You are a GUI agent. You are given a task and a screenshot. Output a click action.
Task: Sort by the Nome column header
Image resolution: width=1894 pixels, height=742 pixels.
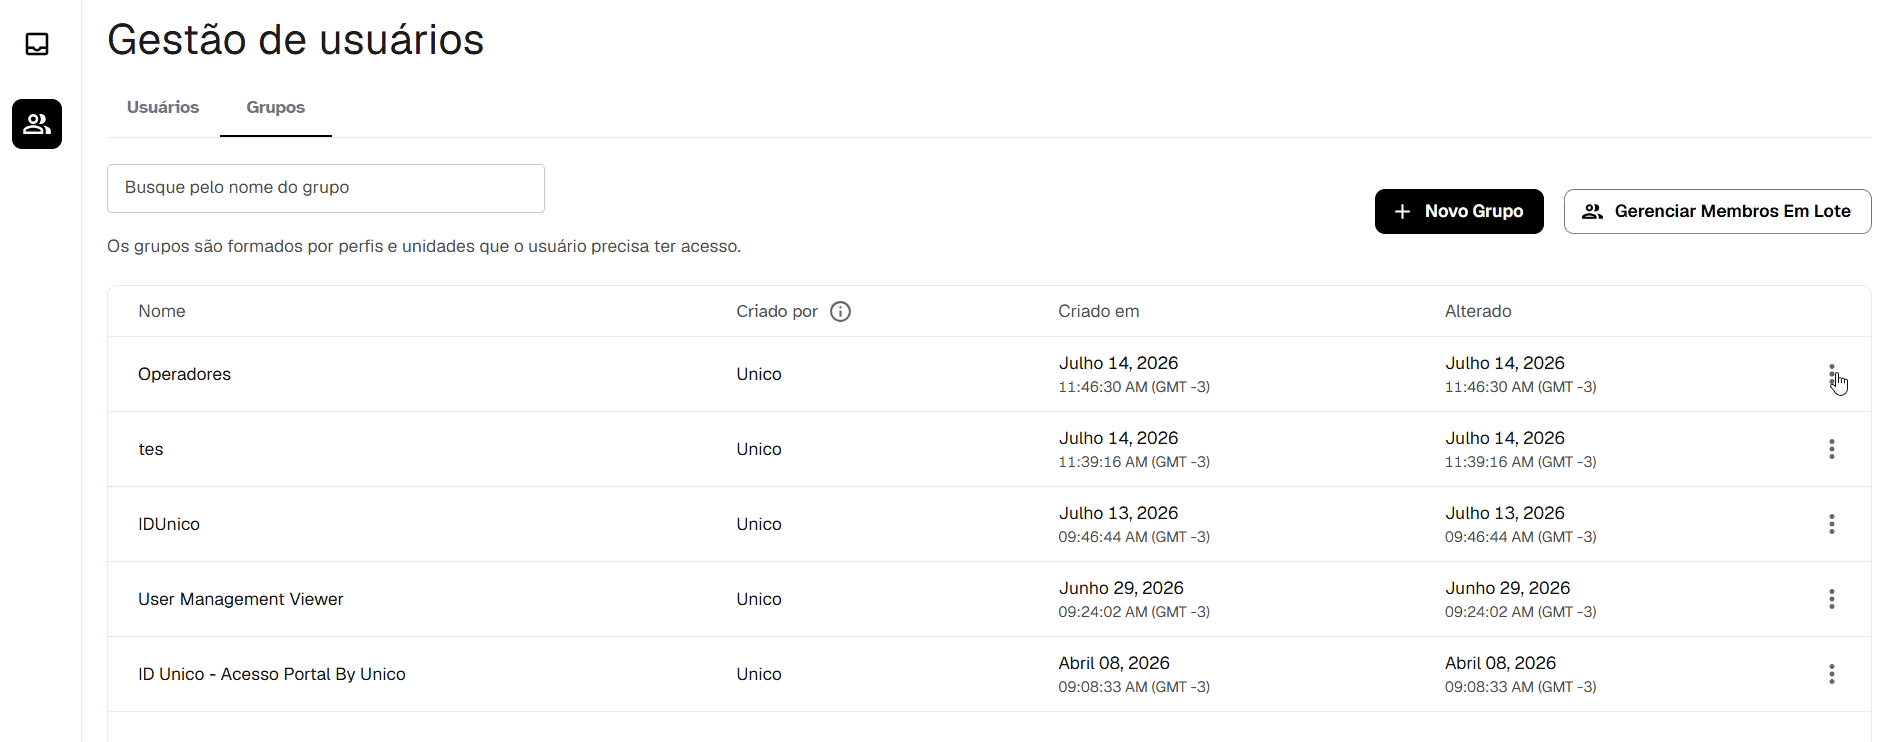[x=162, y=311]
